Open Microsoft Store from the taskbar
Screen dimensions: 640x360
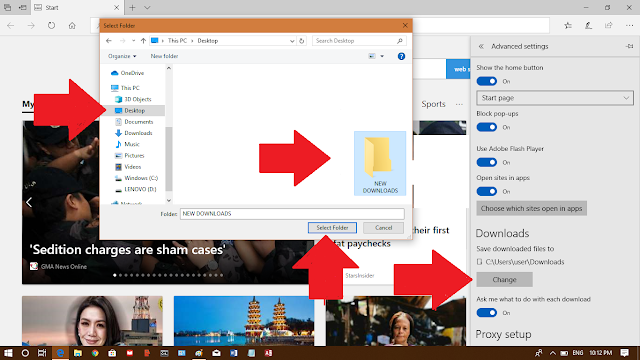[x=112, y=353]
